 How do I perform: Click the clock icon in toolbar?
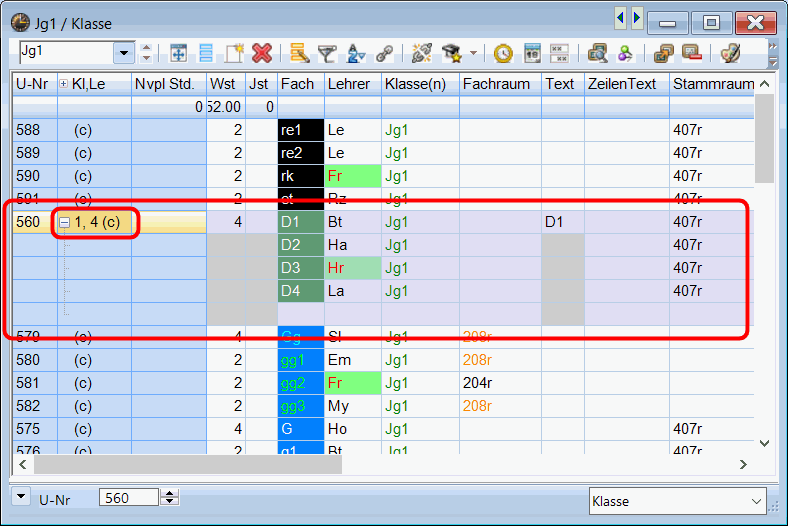pyautogui.click(x=503, y=53)
